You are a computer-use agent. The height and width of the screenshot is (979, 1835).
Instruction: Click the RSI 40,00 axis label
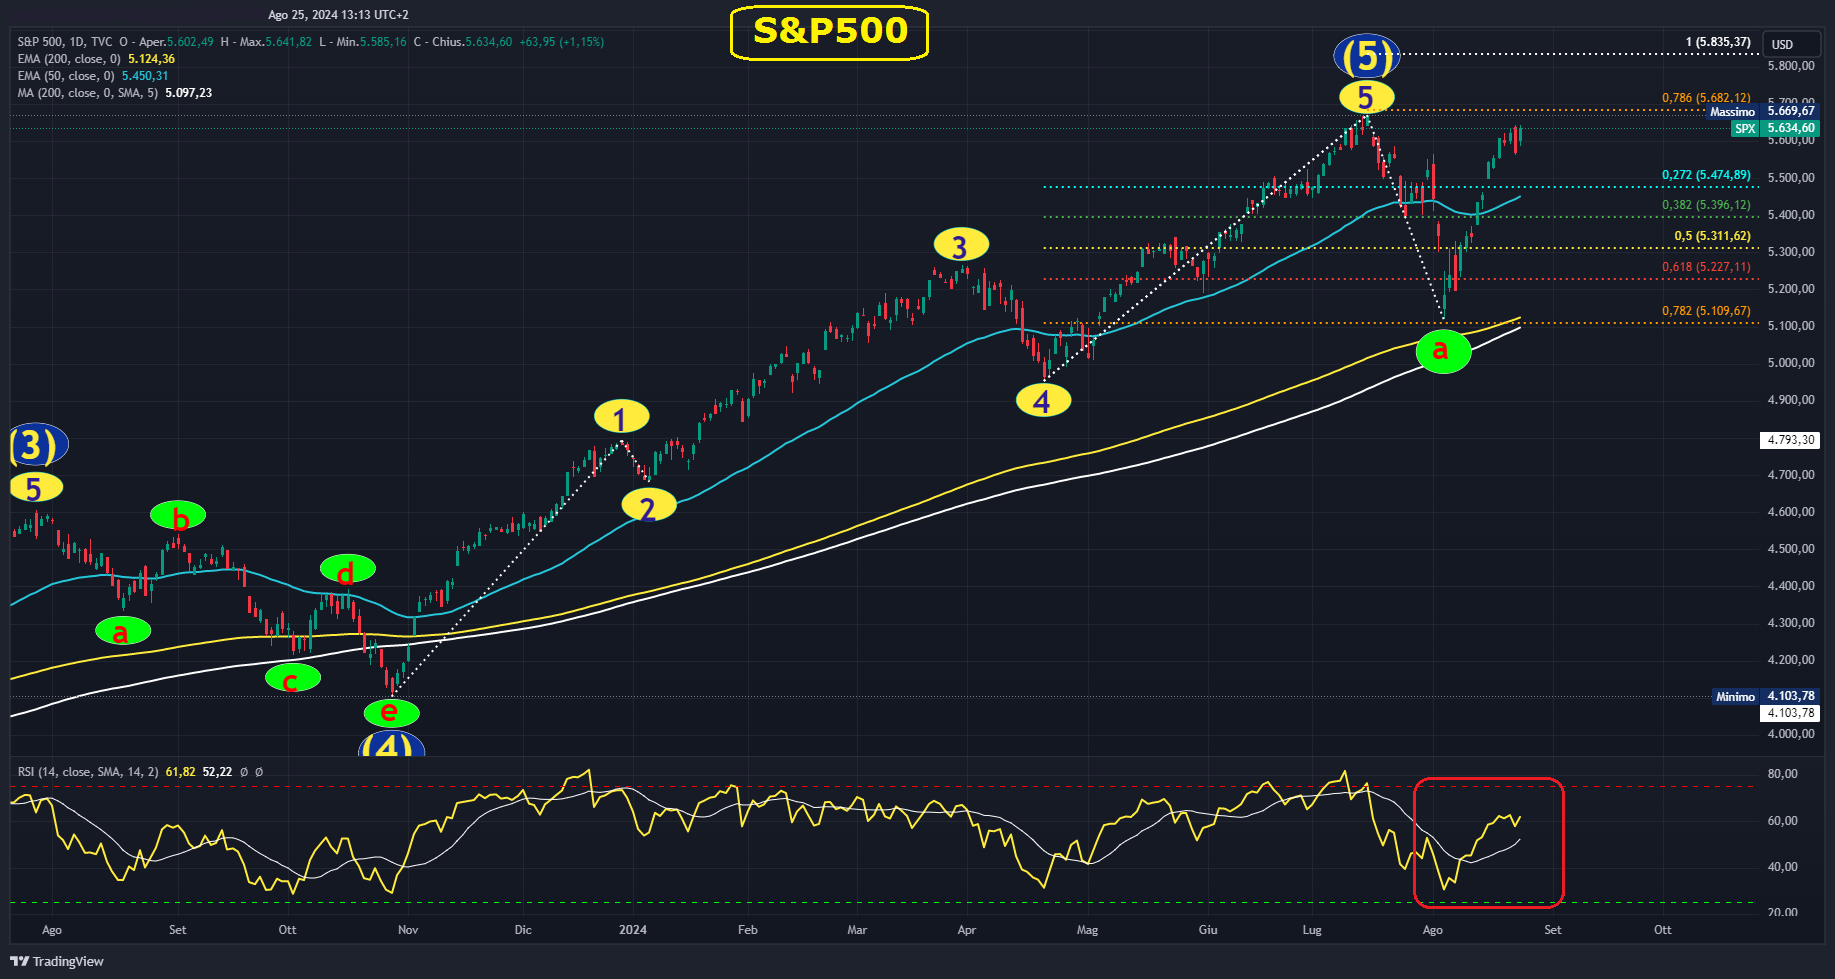click(x=1783, y=867)
